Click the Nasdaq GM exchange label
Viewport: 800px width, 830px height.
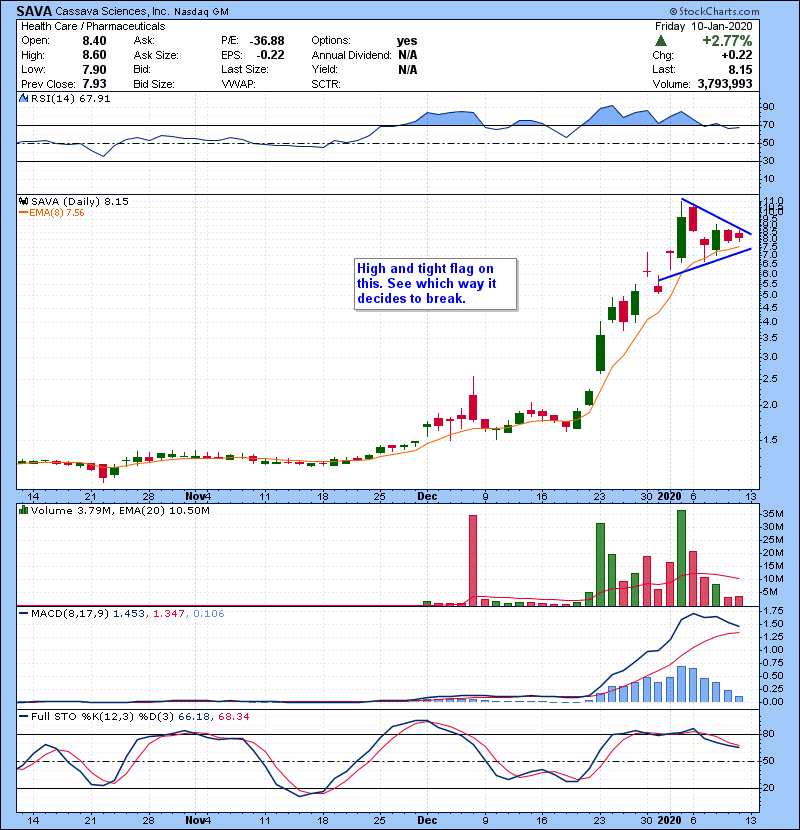(x=201, y=12)
